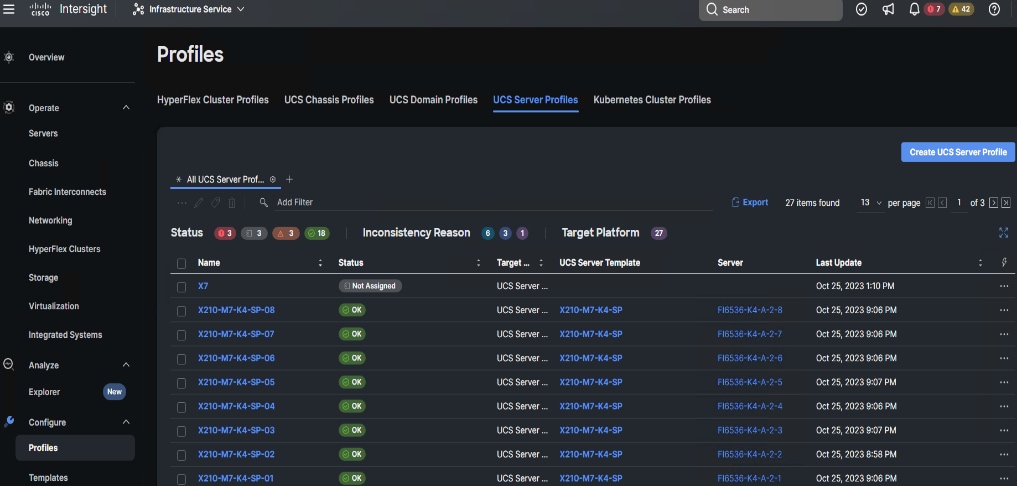Show the 42 warning alarms badge
Viewport: 1017px width, 486px height.
click(961, 10)
